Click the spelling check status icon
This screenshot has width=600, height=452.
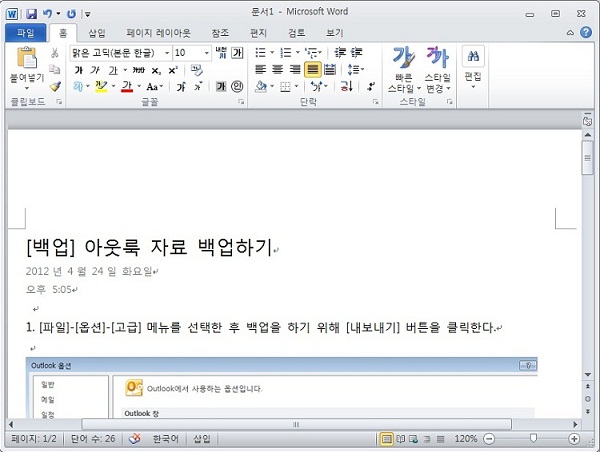(135, 439)
